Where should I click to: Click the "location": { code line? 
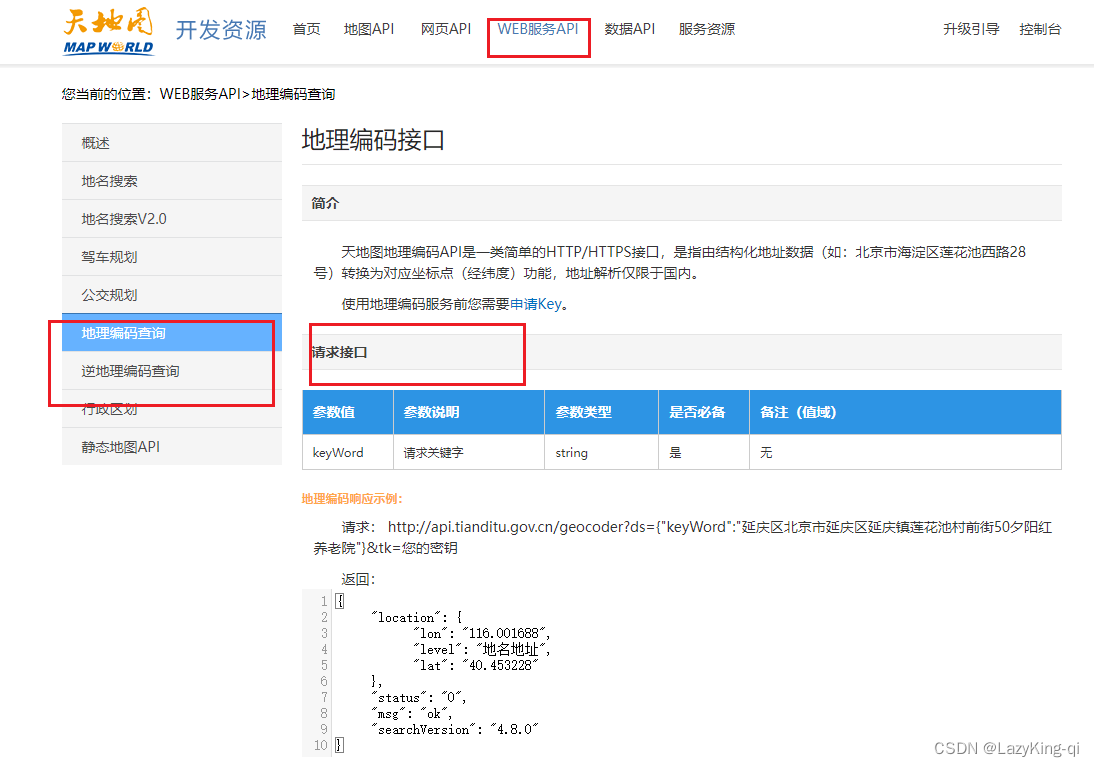click(x=417, y=618)
